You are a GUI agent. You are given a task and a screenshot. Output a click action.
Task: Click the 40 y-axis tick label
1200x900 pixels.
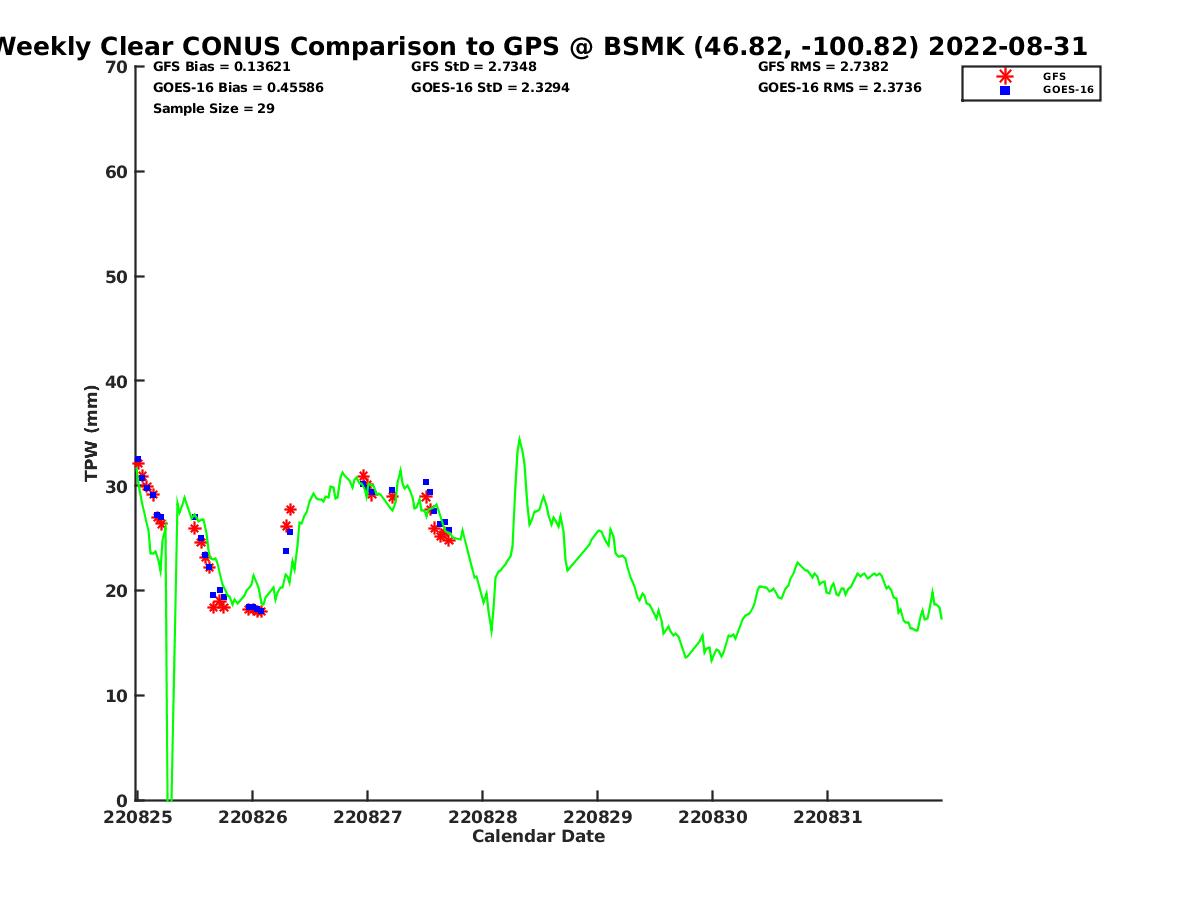[x=117, y=382]
